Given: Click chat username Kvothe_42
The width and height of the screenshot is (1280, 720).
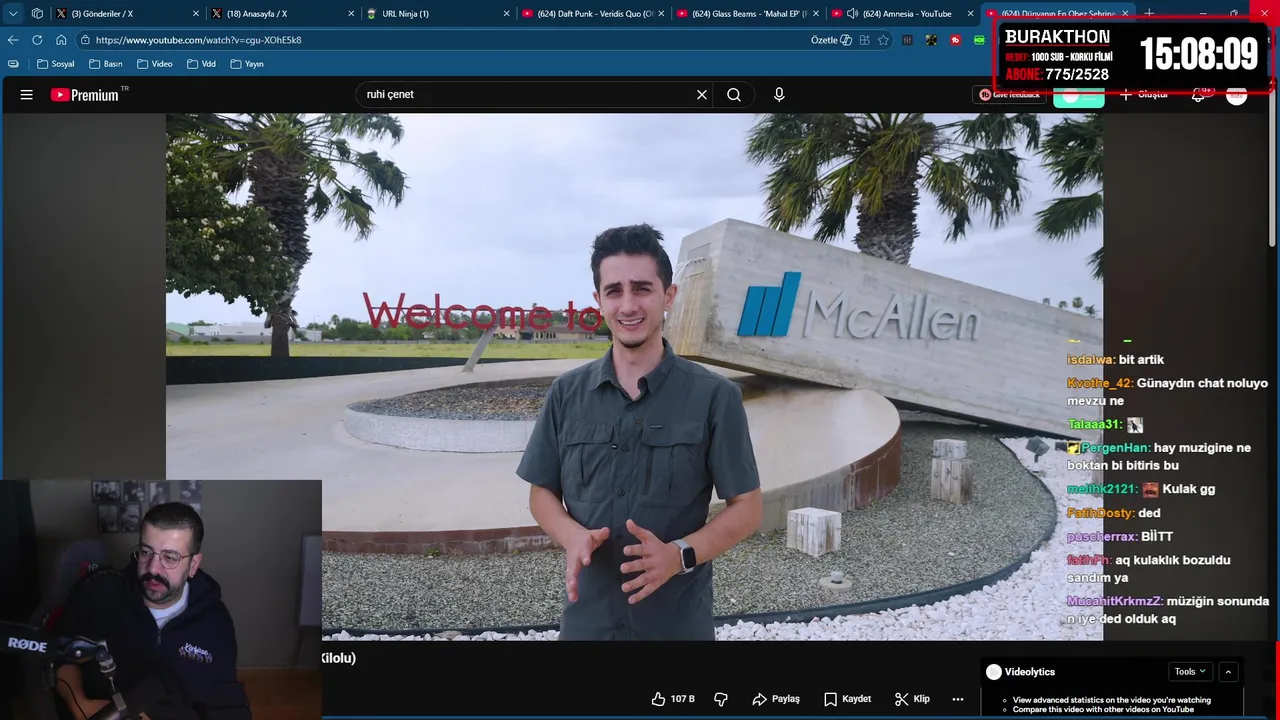Looking at the screenshot, I should pos(1100,384).
